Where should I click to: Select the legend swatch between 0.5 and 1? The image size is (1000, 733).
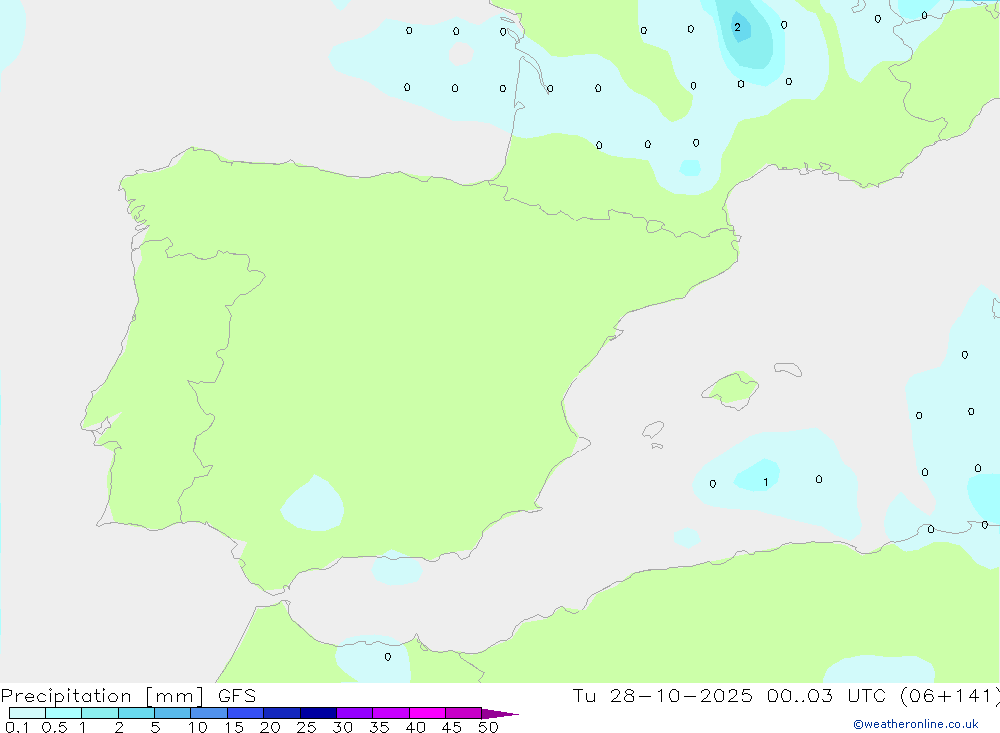click(x=64, y=713)
